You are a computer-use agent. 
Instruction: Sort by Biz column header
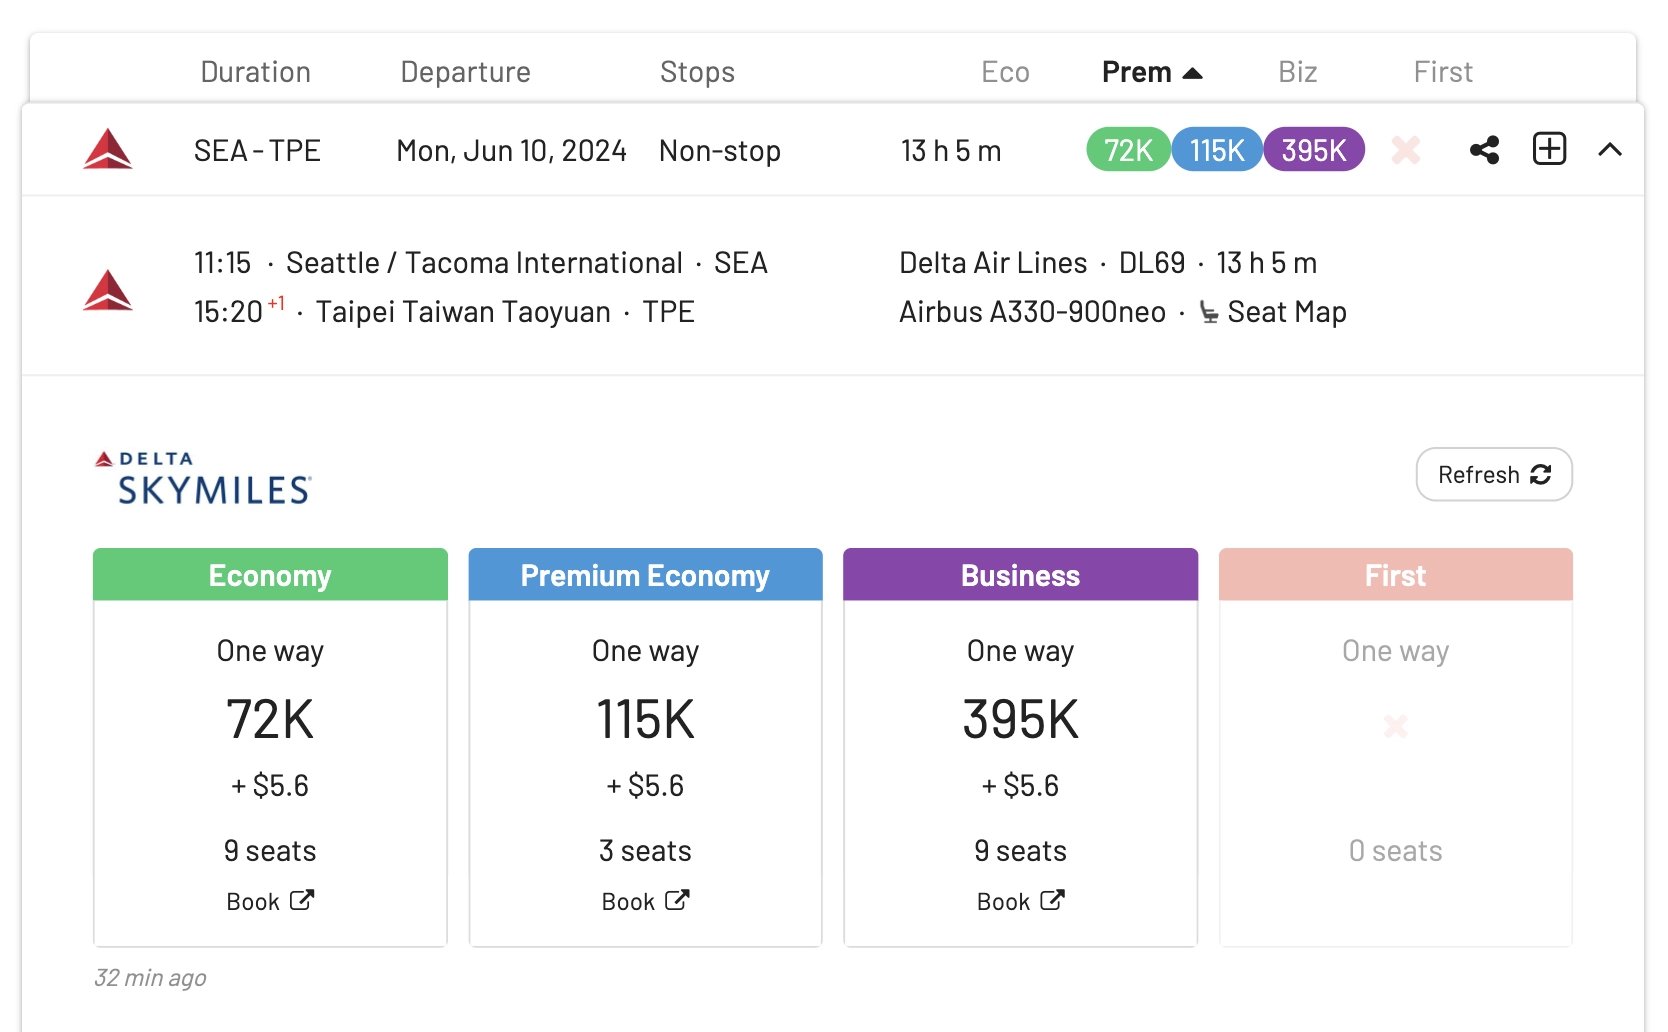pos(1297,72)
